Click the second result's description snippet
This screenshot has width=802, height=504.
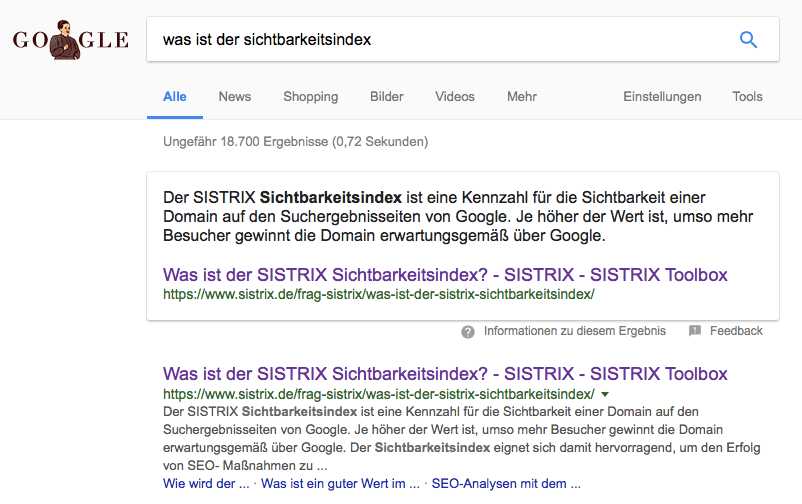point(461,439)
